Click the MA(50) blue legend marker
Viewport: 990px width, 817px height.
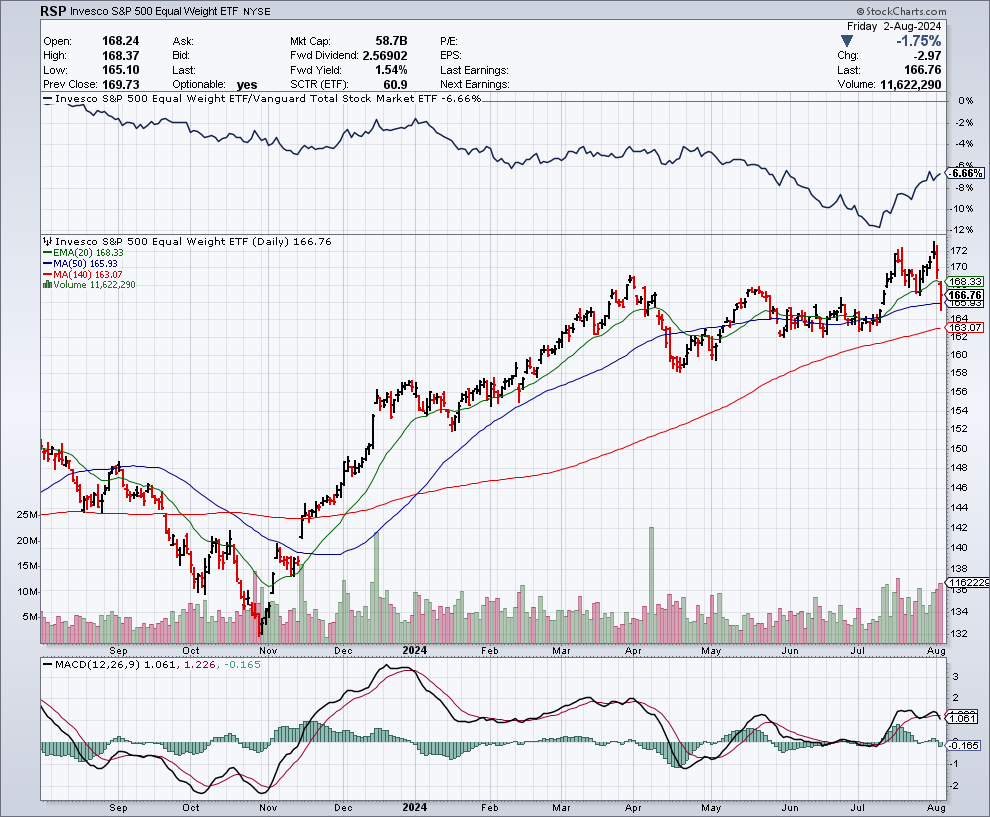point(45,264)
